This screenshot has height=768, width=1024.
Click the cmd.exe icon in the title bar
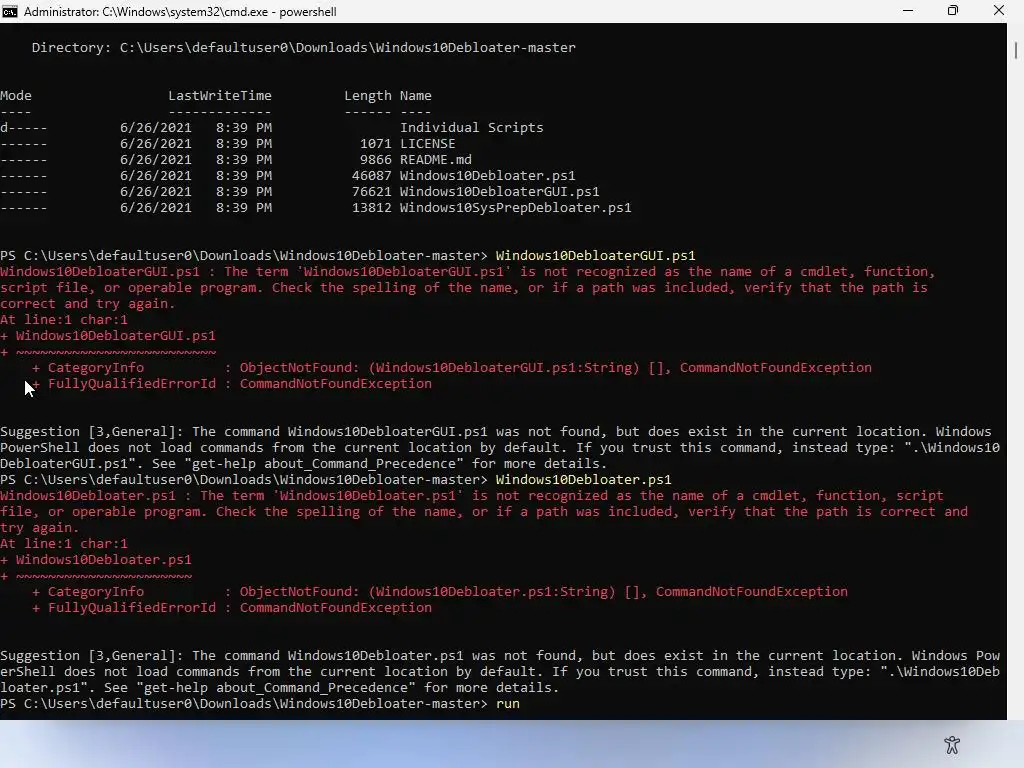tap(9, 11)
